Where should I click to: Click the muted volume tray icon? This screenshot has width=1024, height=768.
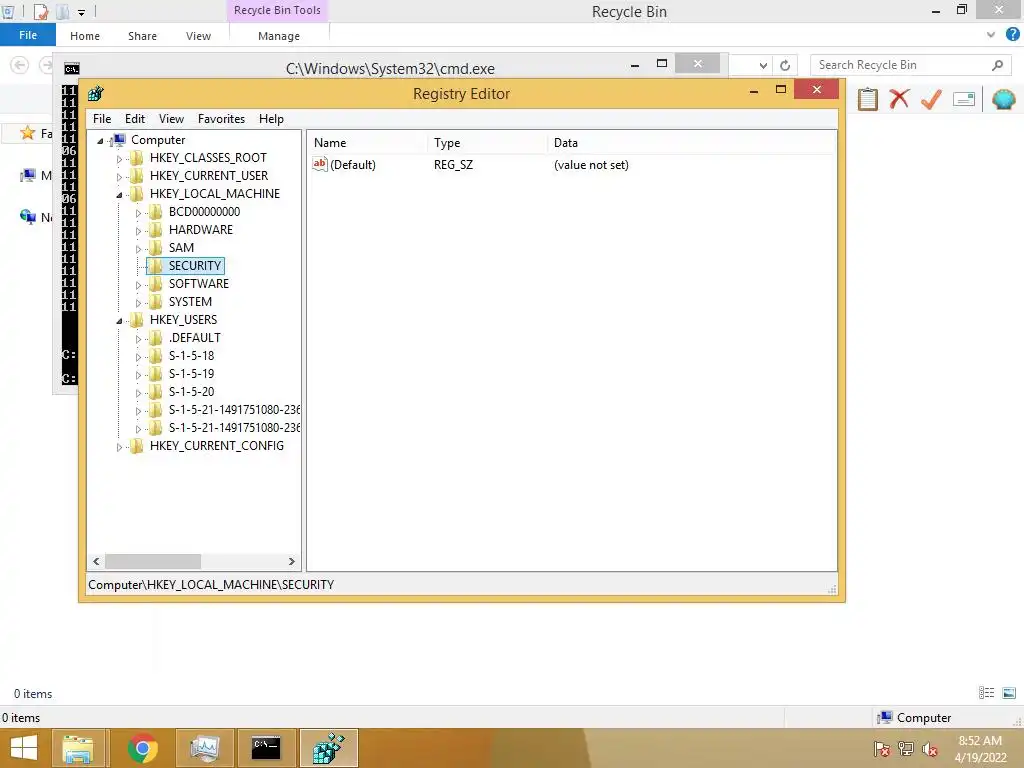[x=930, y=749]
